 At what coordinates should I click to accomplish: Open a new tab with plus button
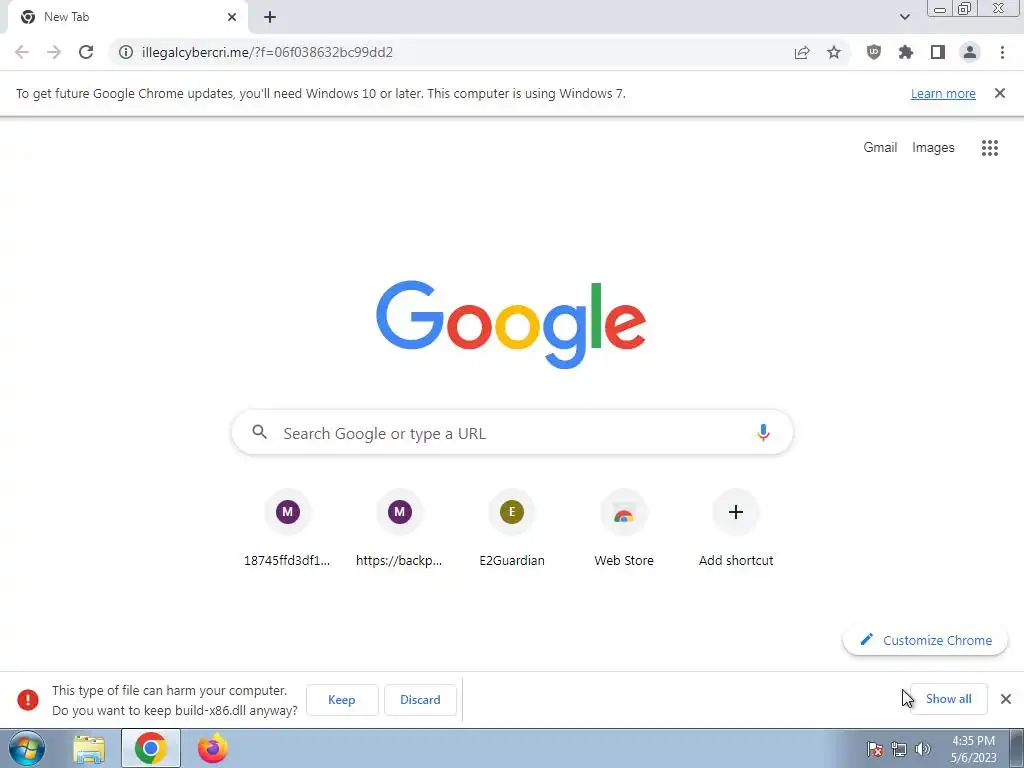270,17
